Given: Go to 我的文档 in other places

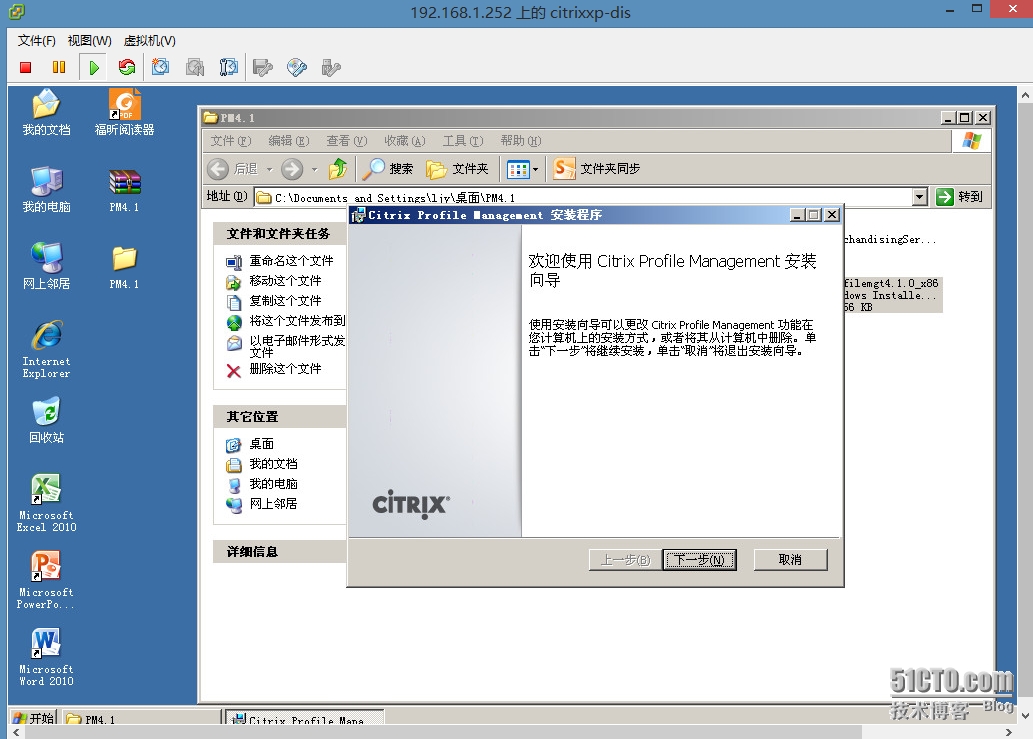Looking at the screenshot, I should click(x=273, y=464).
